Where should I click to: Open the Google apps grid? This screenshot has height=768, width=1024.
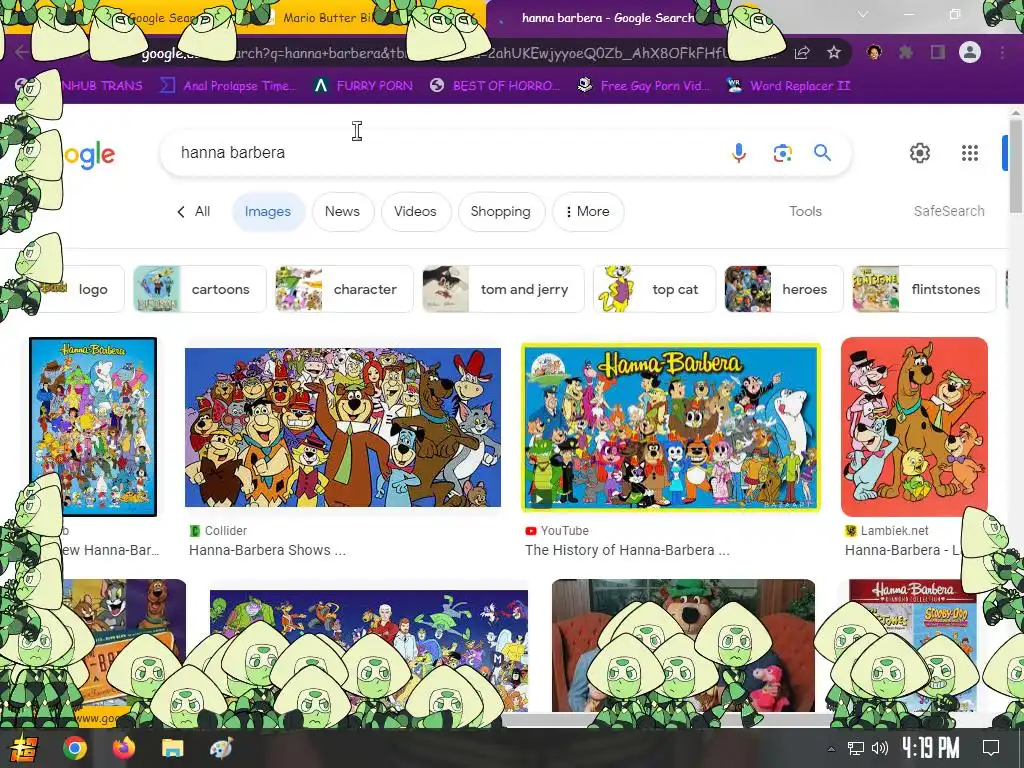click(970, 153)
